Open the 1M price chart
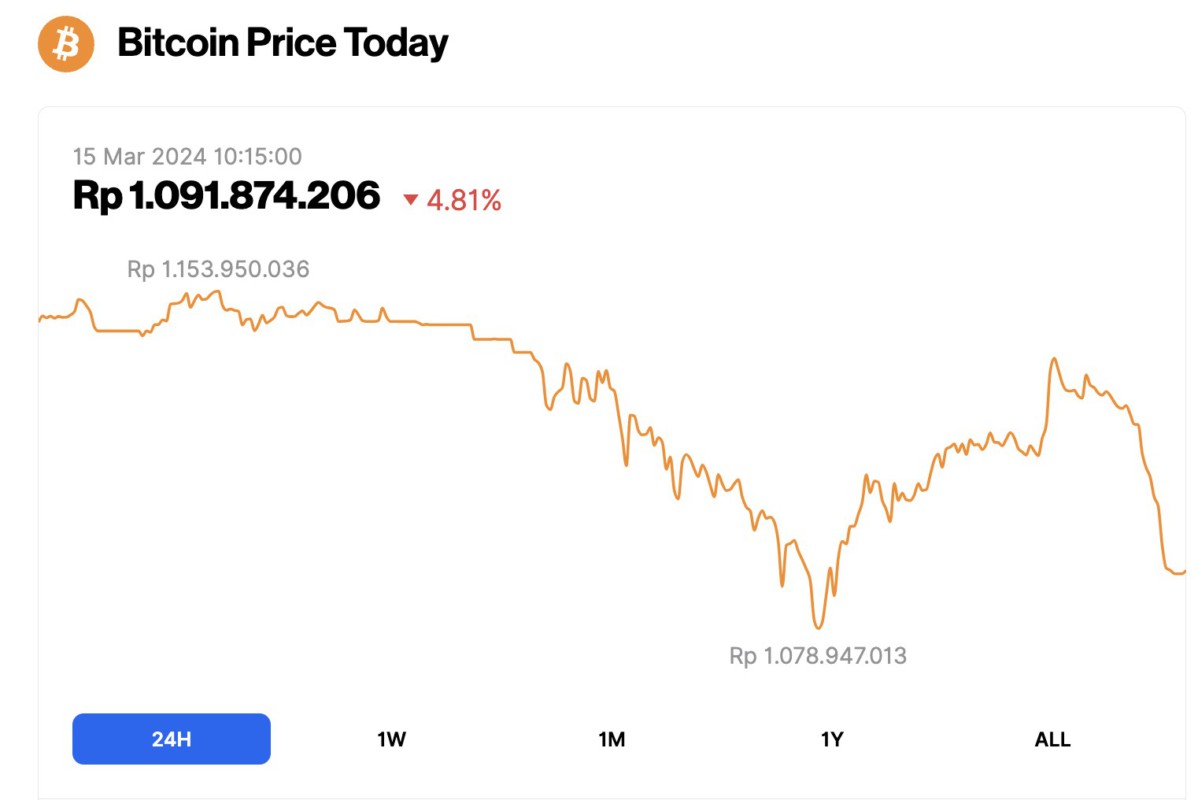This screenshot has width=1198, height=800. [x=612, y=738]
